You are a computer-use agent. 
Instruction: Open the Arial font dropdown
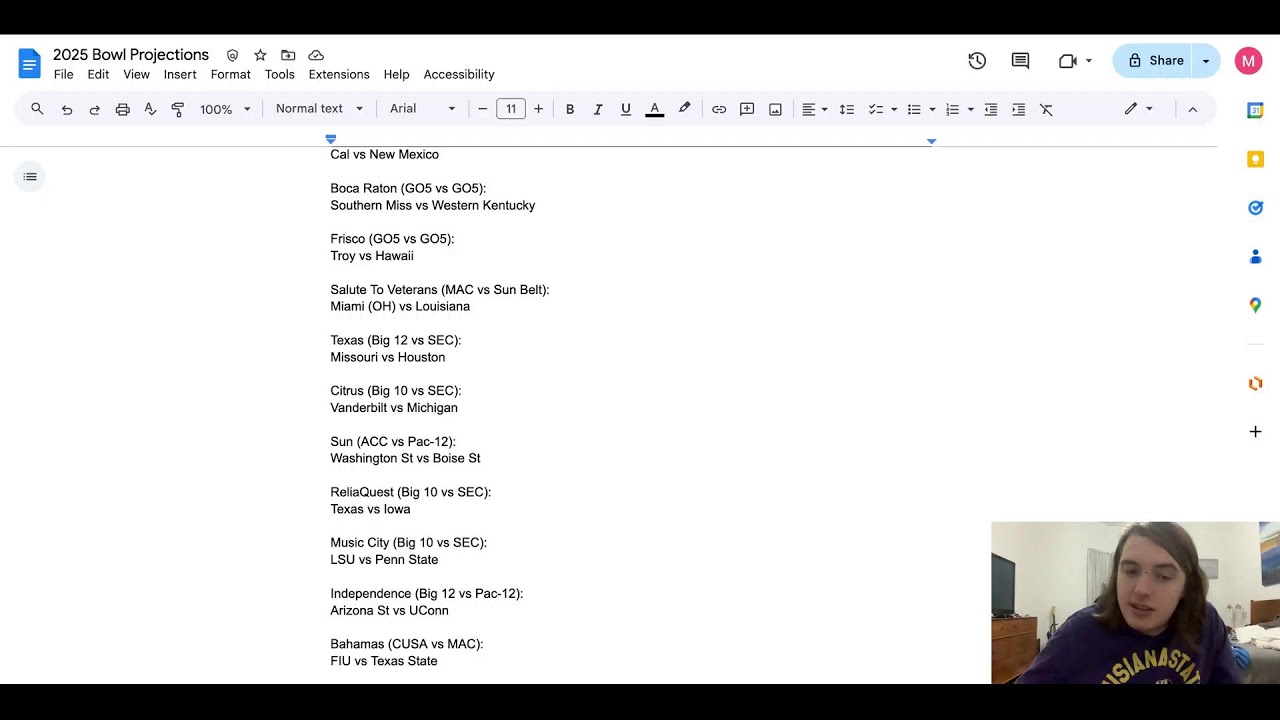tap(422, 109)
